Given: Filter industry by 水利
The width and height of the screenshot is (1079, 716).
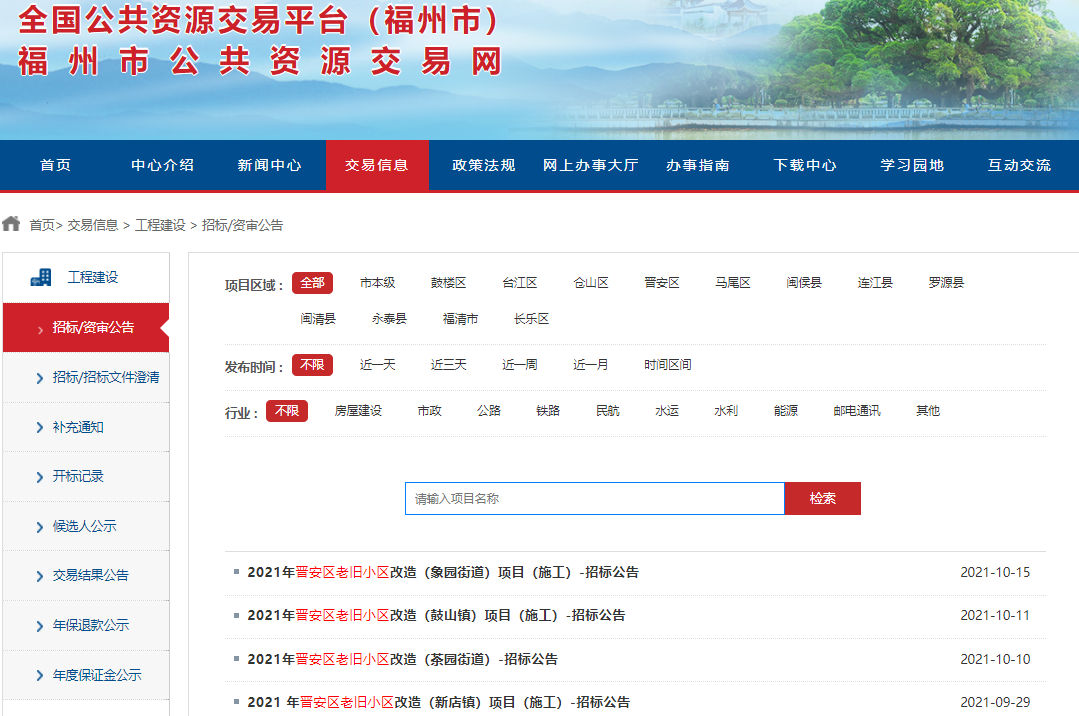Looking at the screenshot, I should (x=726, y=411).
